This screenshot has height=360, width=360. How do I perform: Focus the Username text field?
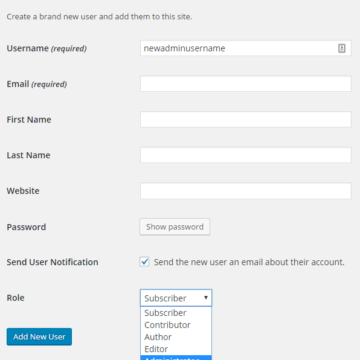246,48
